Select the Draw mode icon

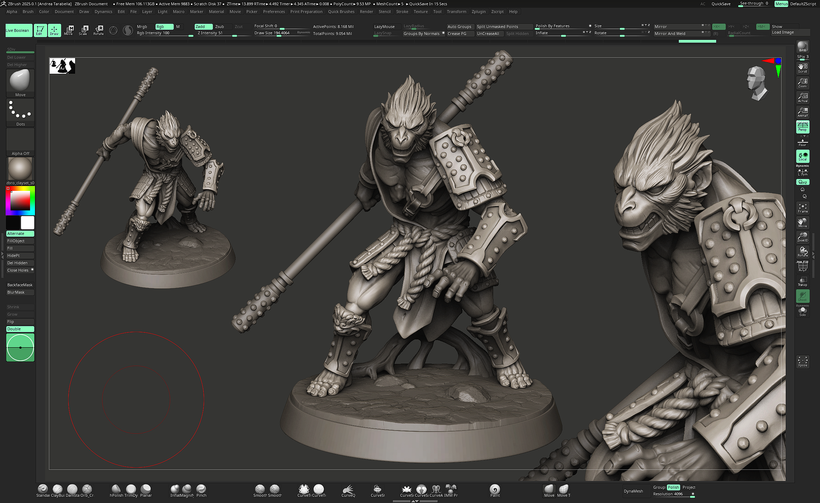tap(53, 30)
